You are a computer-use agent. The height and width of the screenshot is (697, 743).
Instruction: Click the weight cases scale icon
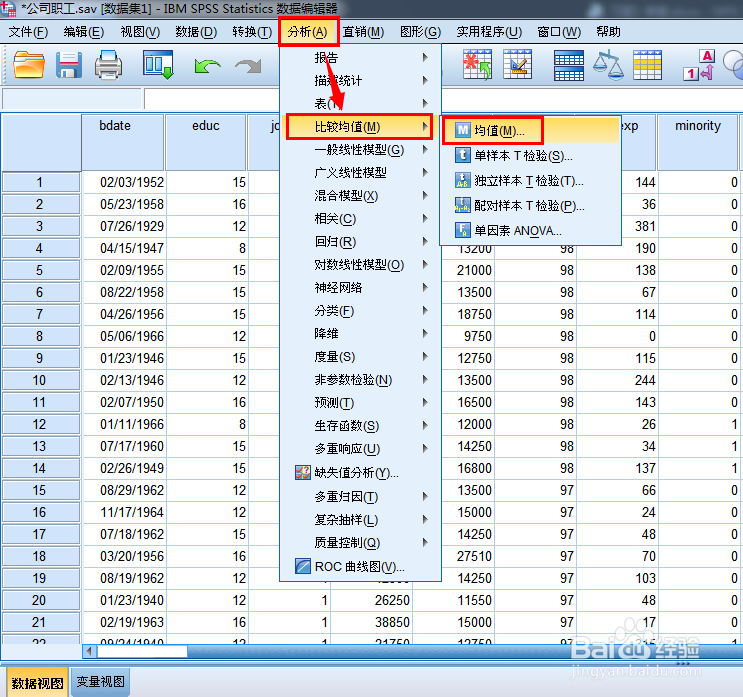[x=608, y=65]
